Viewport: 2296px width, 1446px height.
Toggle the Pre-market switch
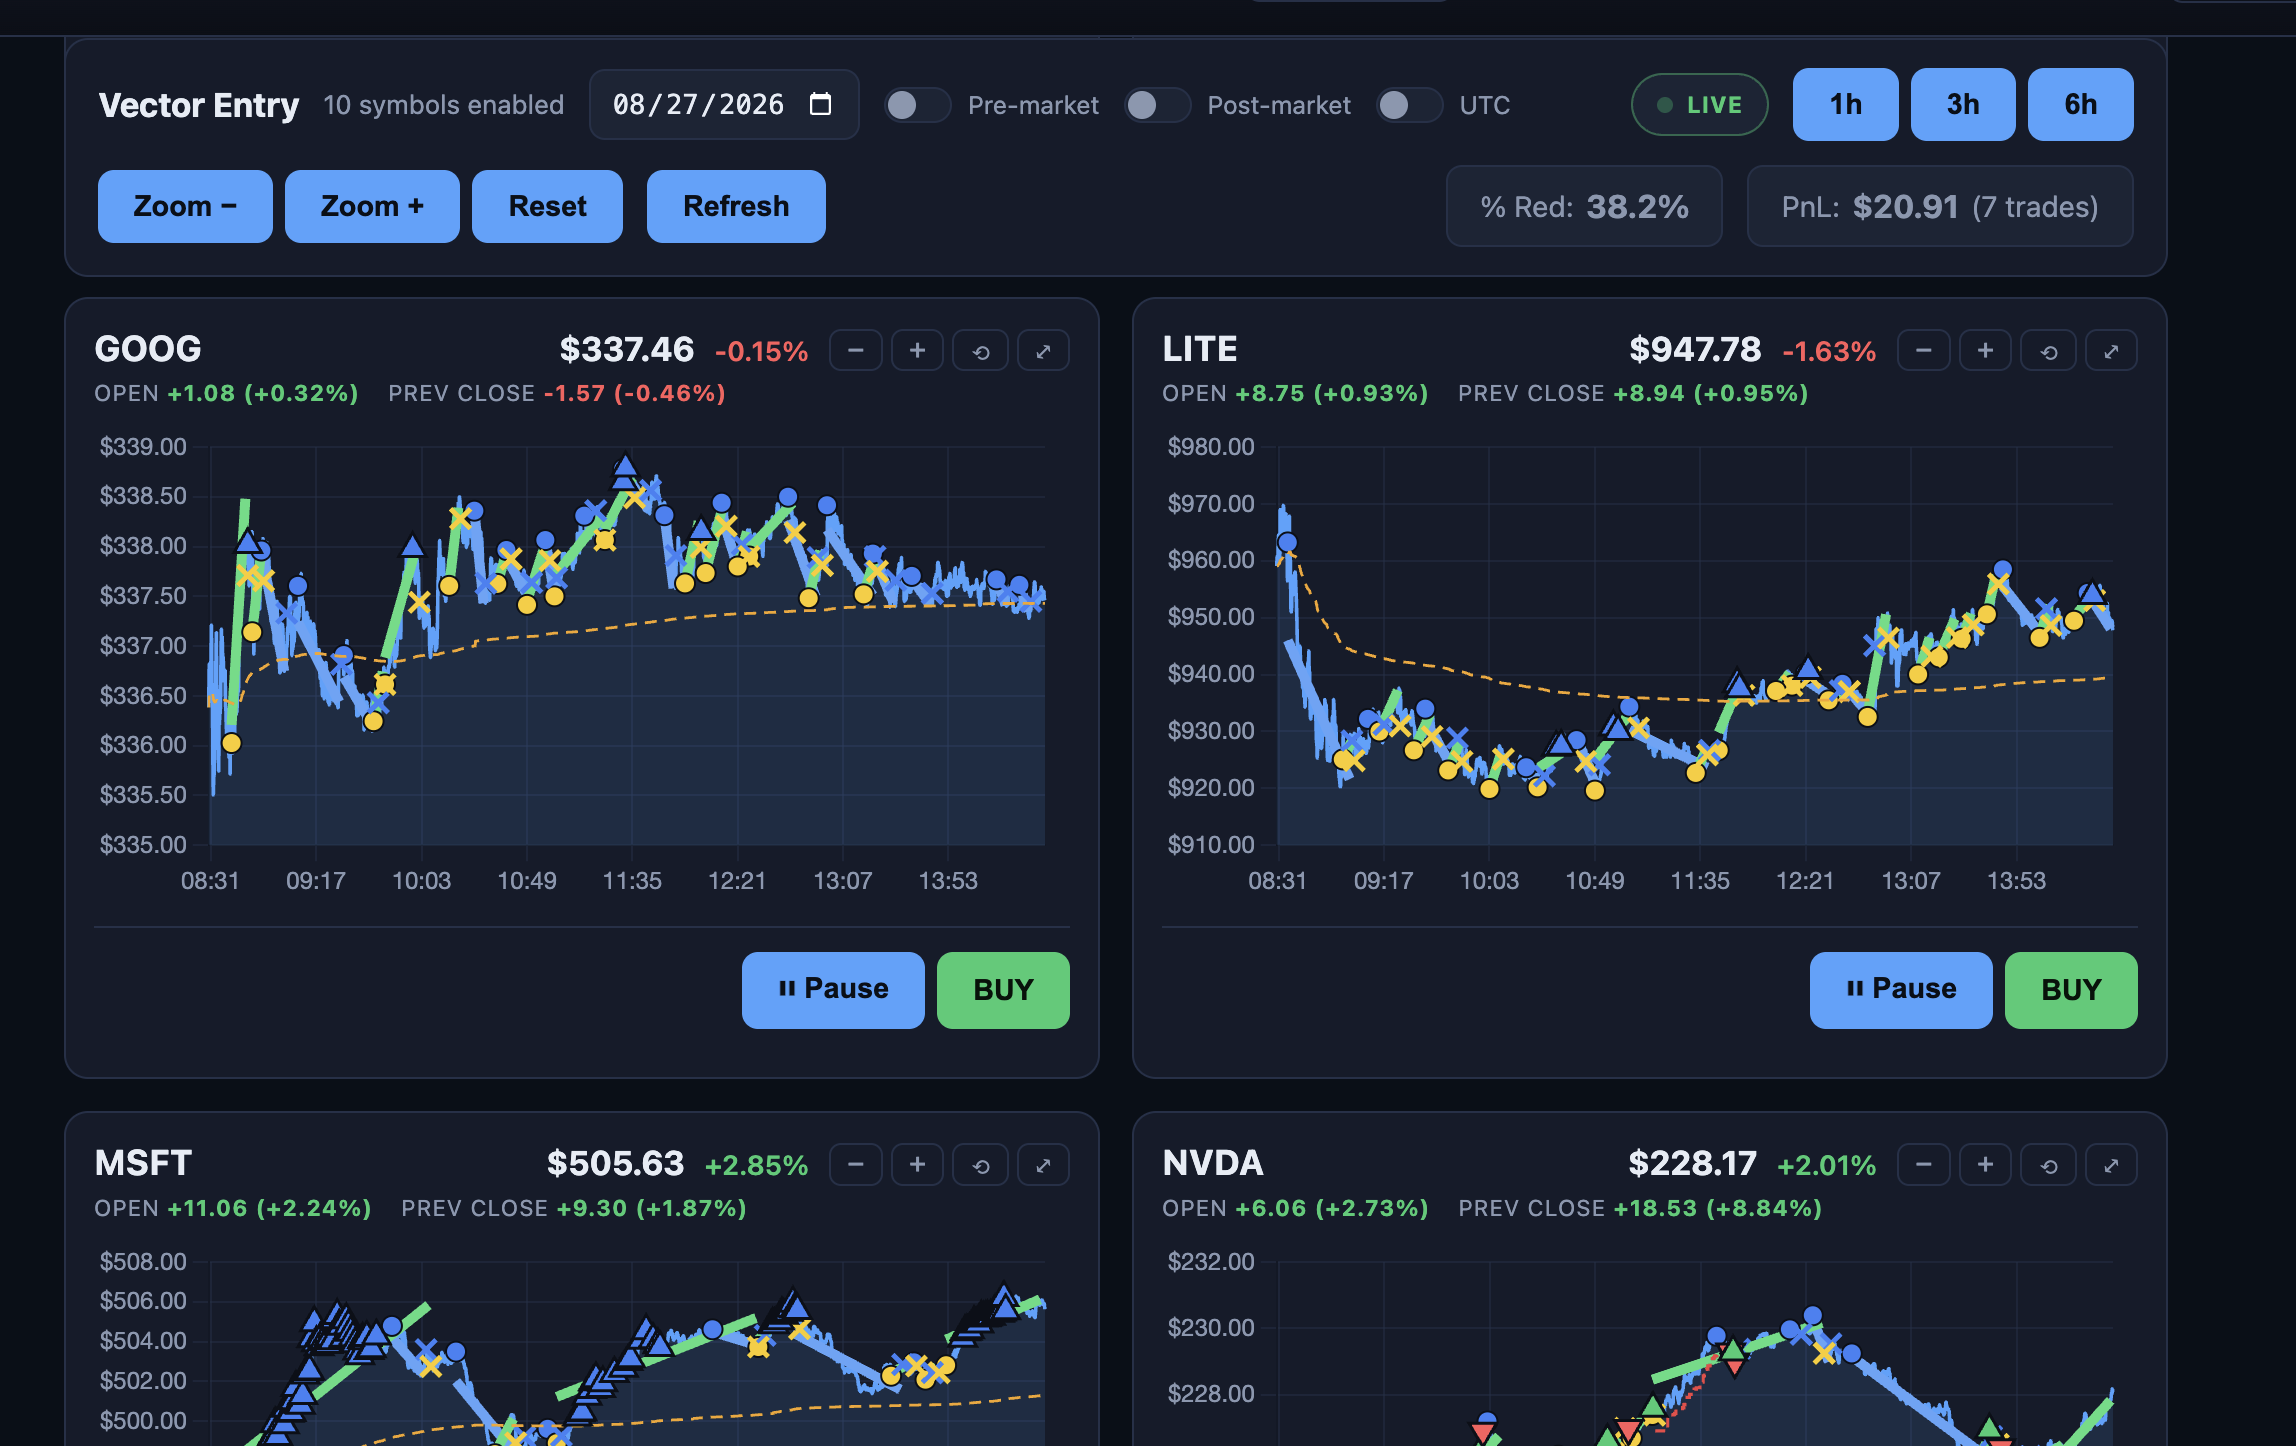click(x=917, y=105)
